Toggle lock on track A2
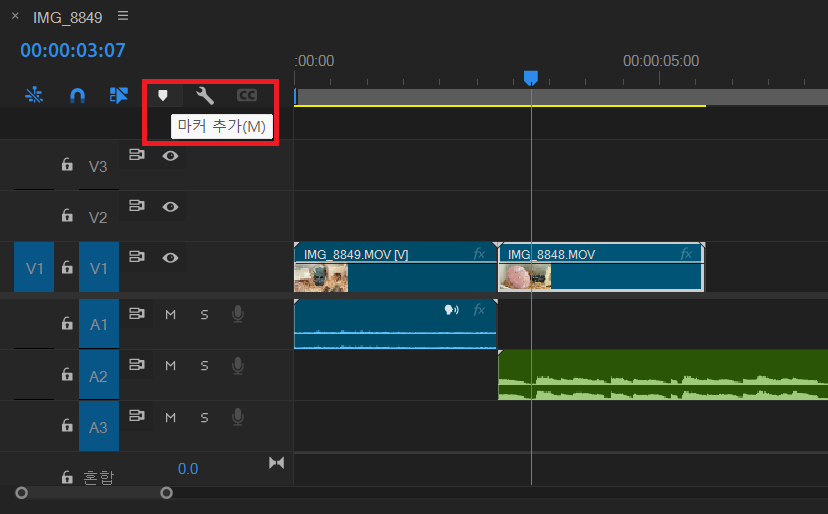 67,374
